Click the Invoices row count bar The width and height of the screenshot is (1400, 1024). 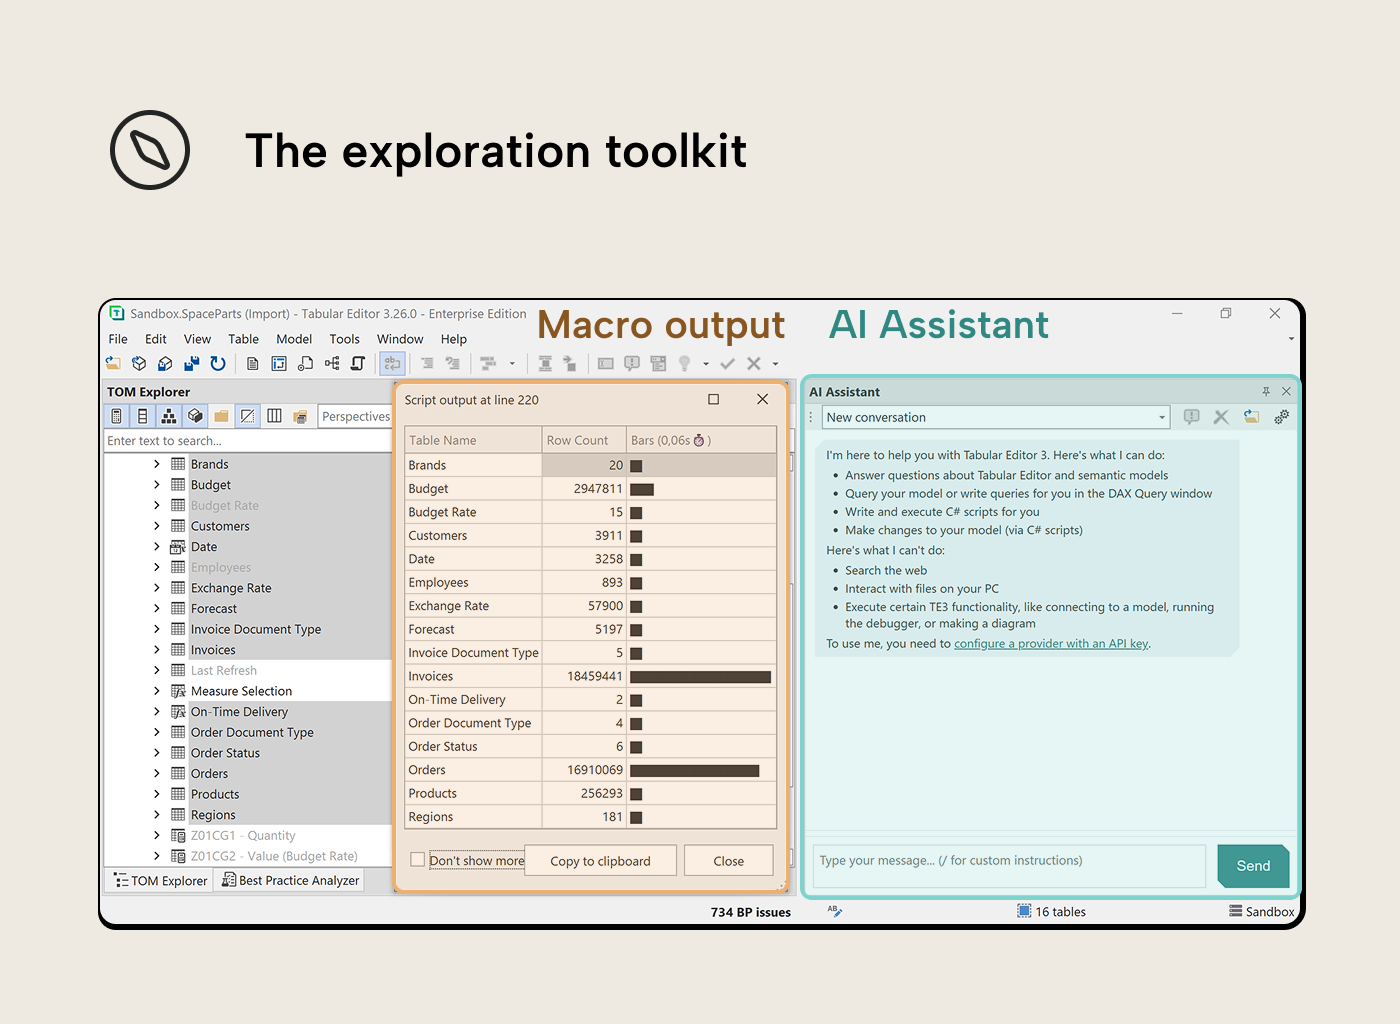[700, 676]
